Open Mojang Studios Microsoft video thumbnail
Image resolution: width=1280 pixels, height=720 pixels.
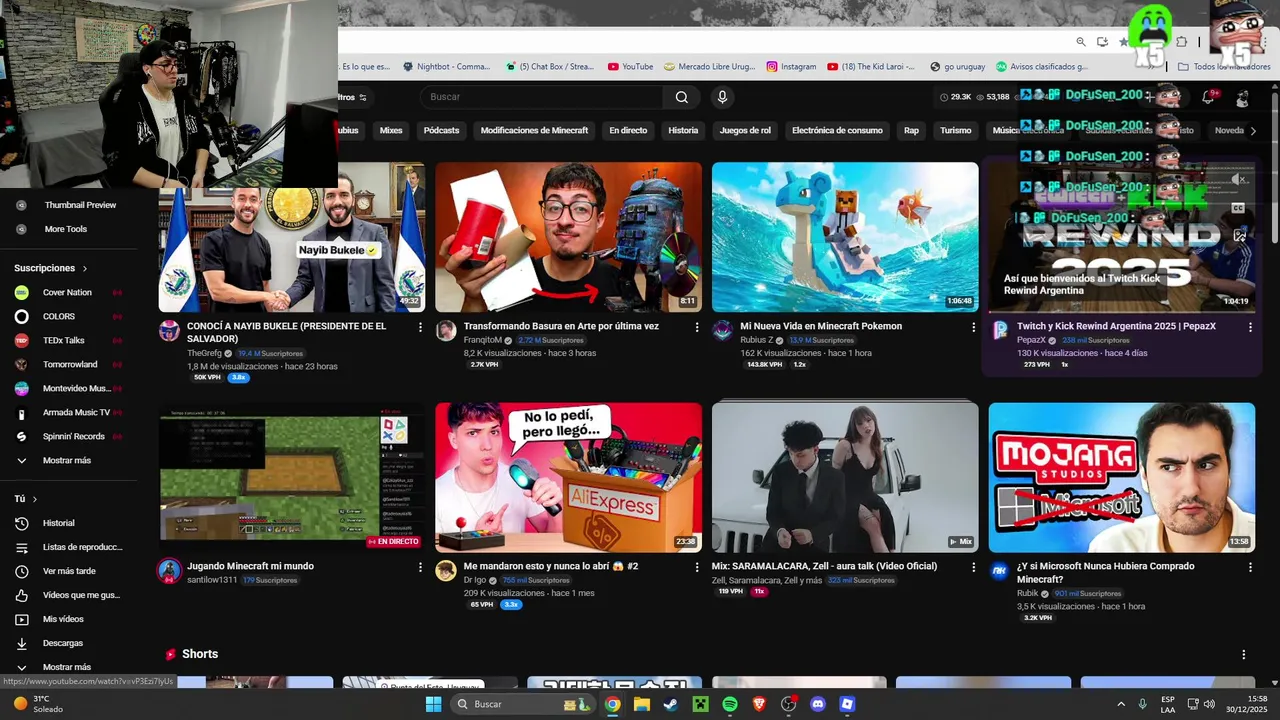(1122, 477)
